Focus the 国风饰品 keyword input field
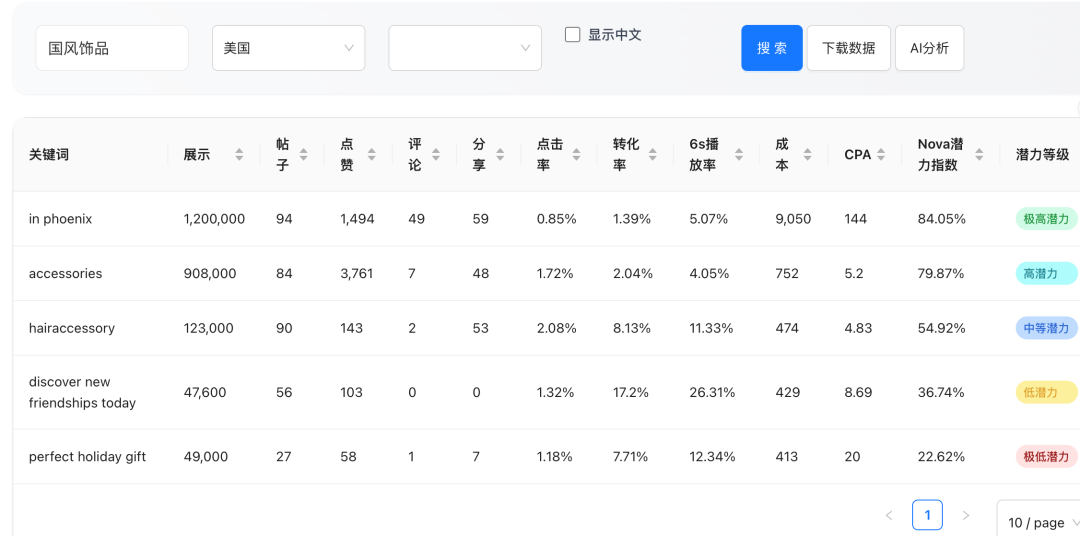 point(112,48)
